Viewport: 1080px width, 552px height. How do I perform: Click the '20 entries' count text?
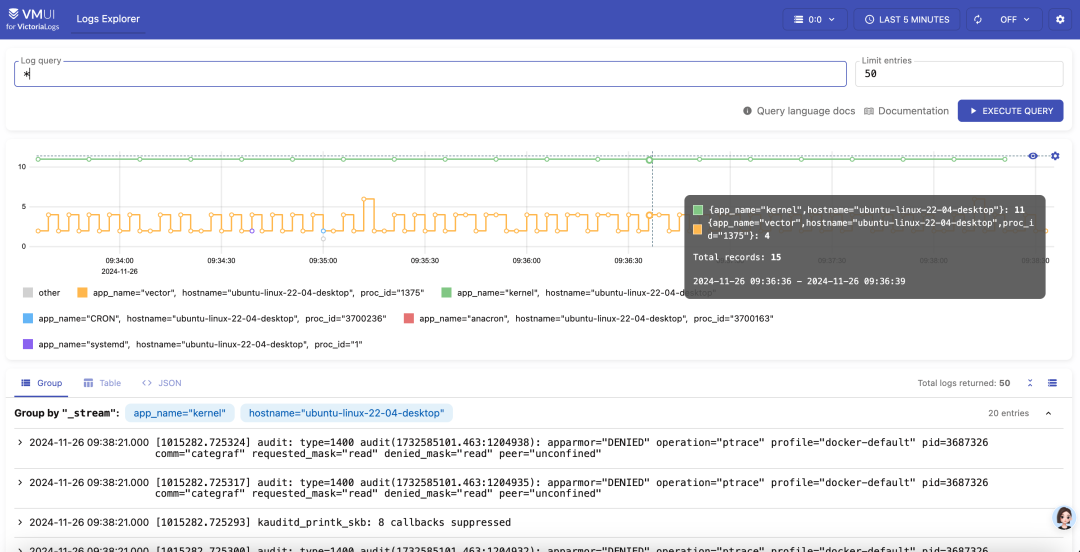click(1008, 413)
